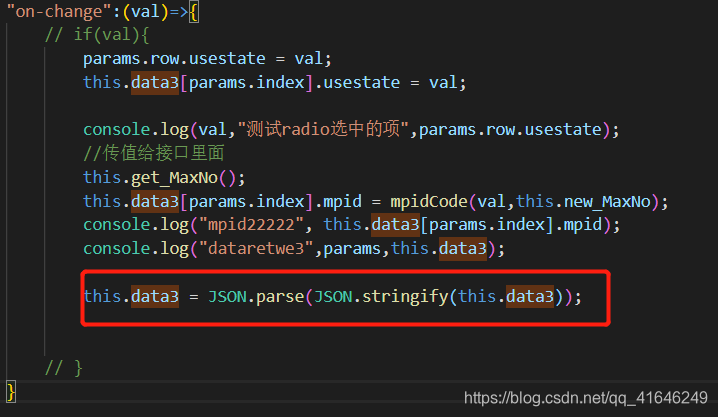Click "JSON.parse" in the highlighted line
This screenshot has width=718, height=417.
(x=256, y=297)
